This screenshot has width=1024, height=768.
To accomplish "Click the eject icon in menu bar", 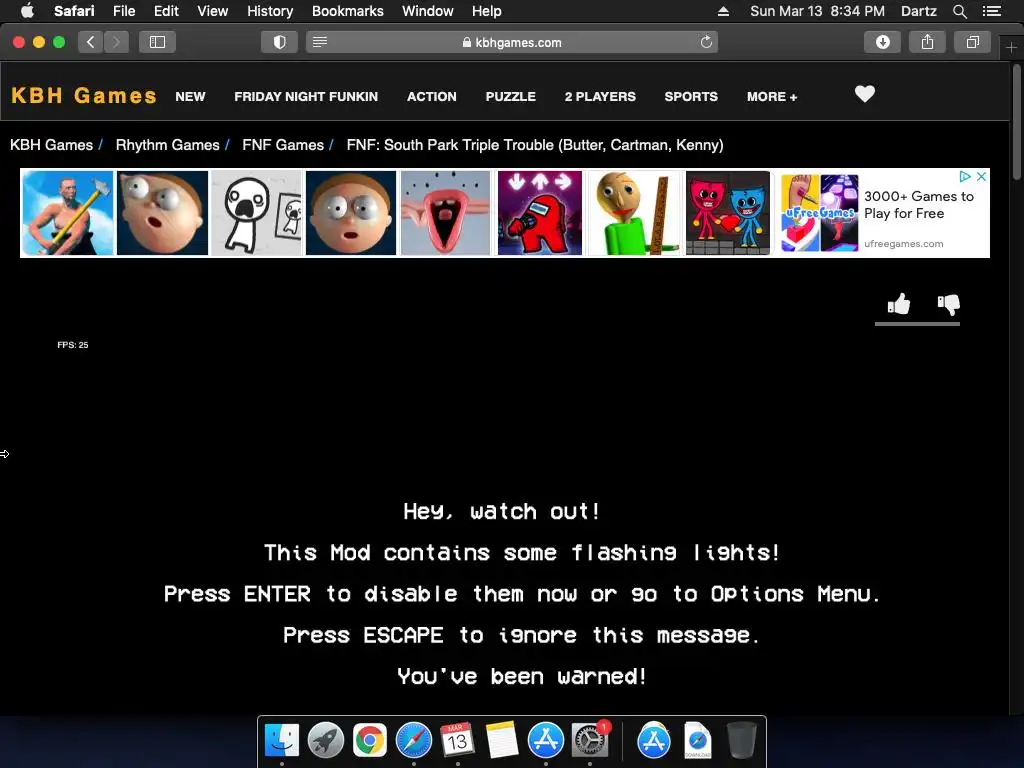I will (x=723, y=11).
